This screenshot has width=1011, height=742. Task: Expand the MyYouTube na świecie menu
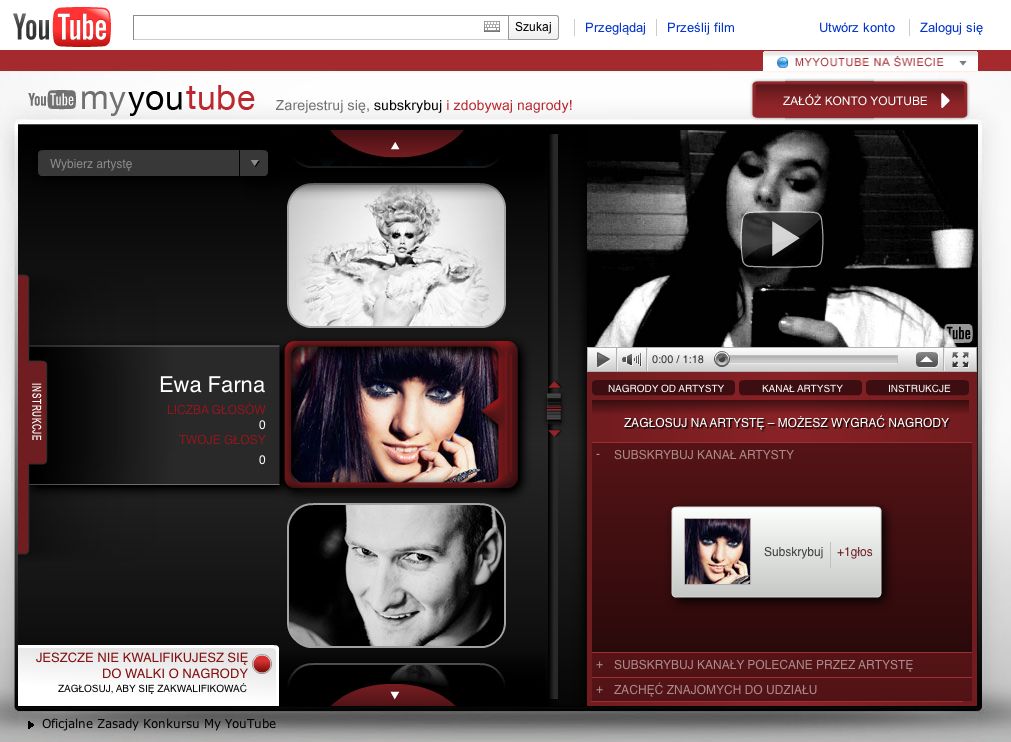coord(870,62)
